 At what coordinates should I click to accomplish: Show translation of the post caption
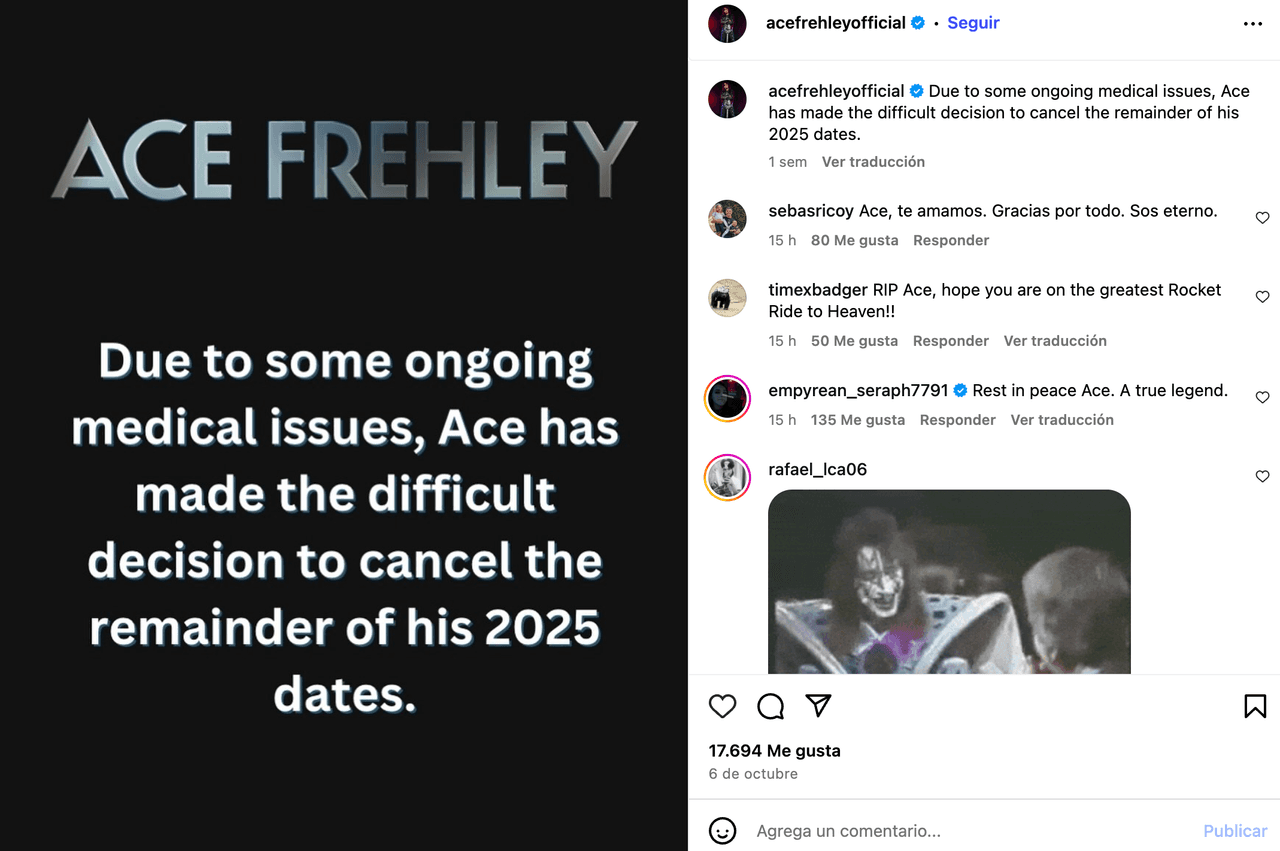[x=873, y=162]
